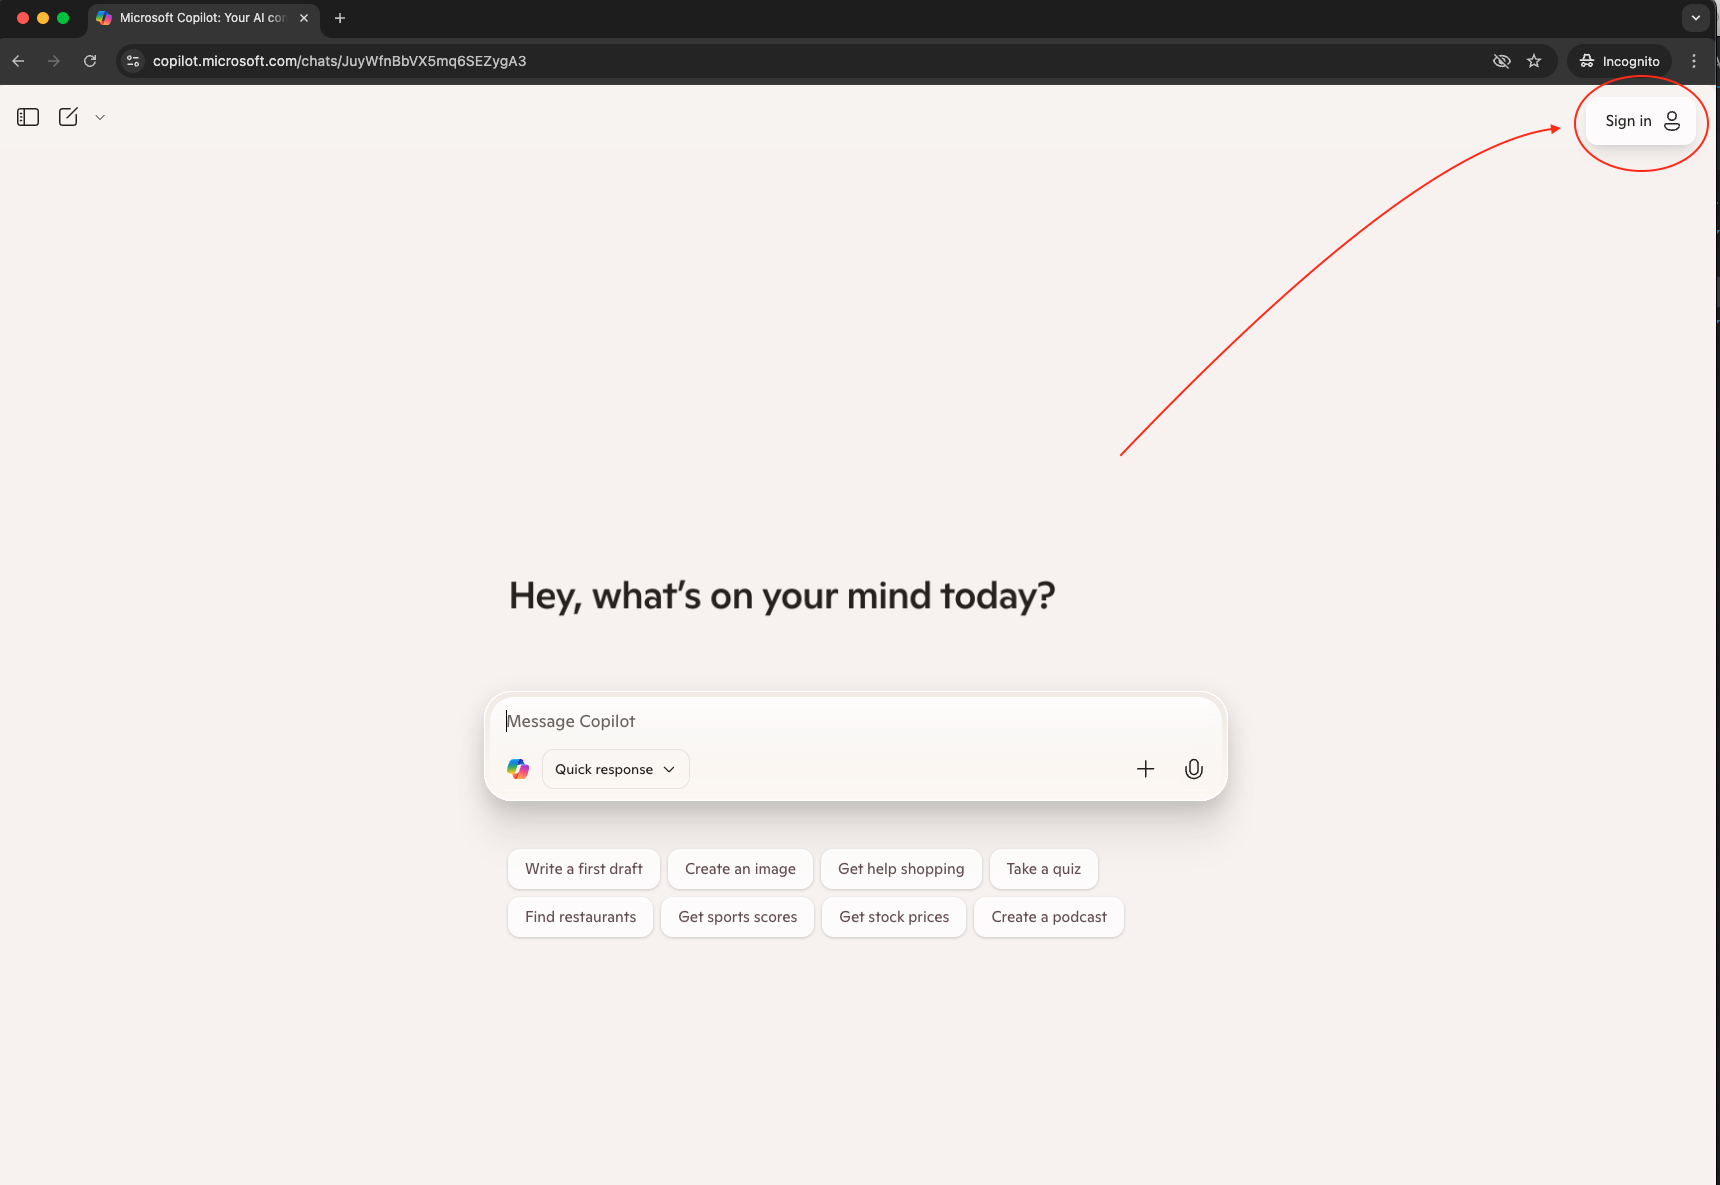
Task: Pick Create a podcast suggestion
Action: point(1049,917)
